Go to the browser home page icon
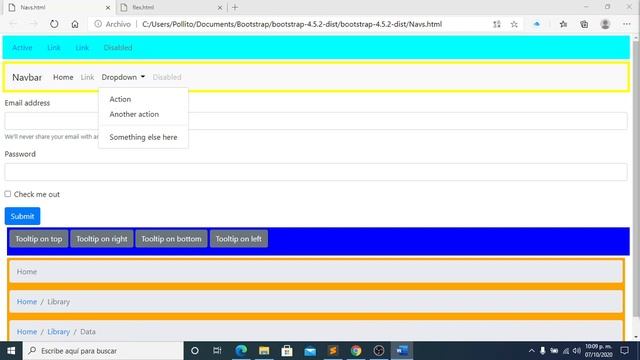The width and height of the screenshot is (640, 360). pyautogui.click(x=75, y=24)
